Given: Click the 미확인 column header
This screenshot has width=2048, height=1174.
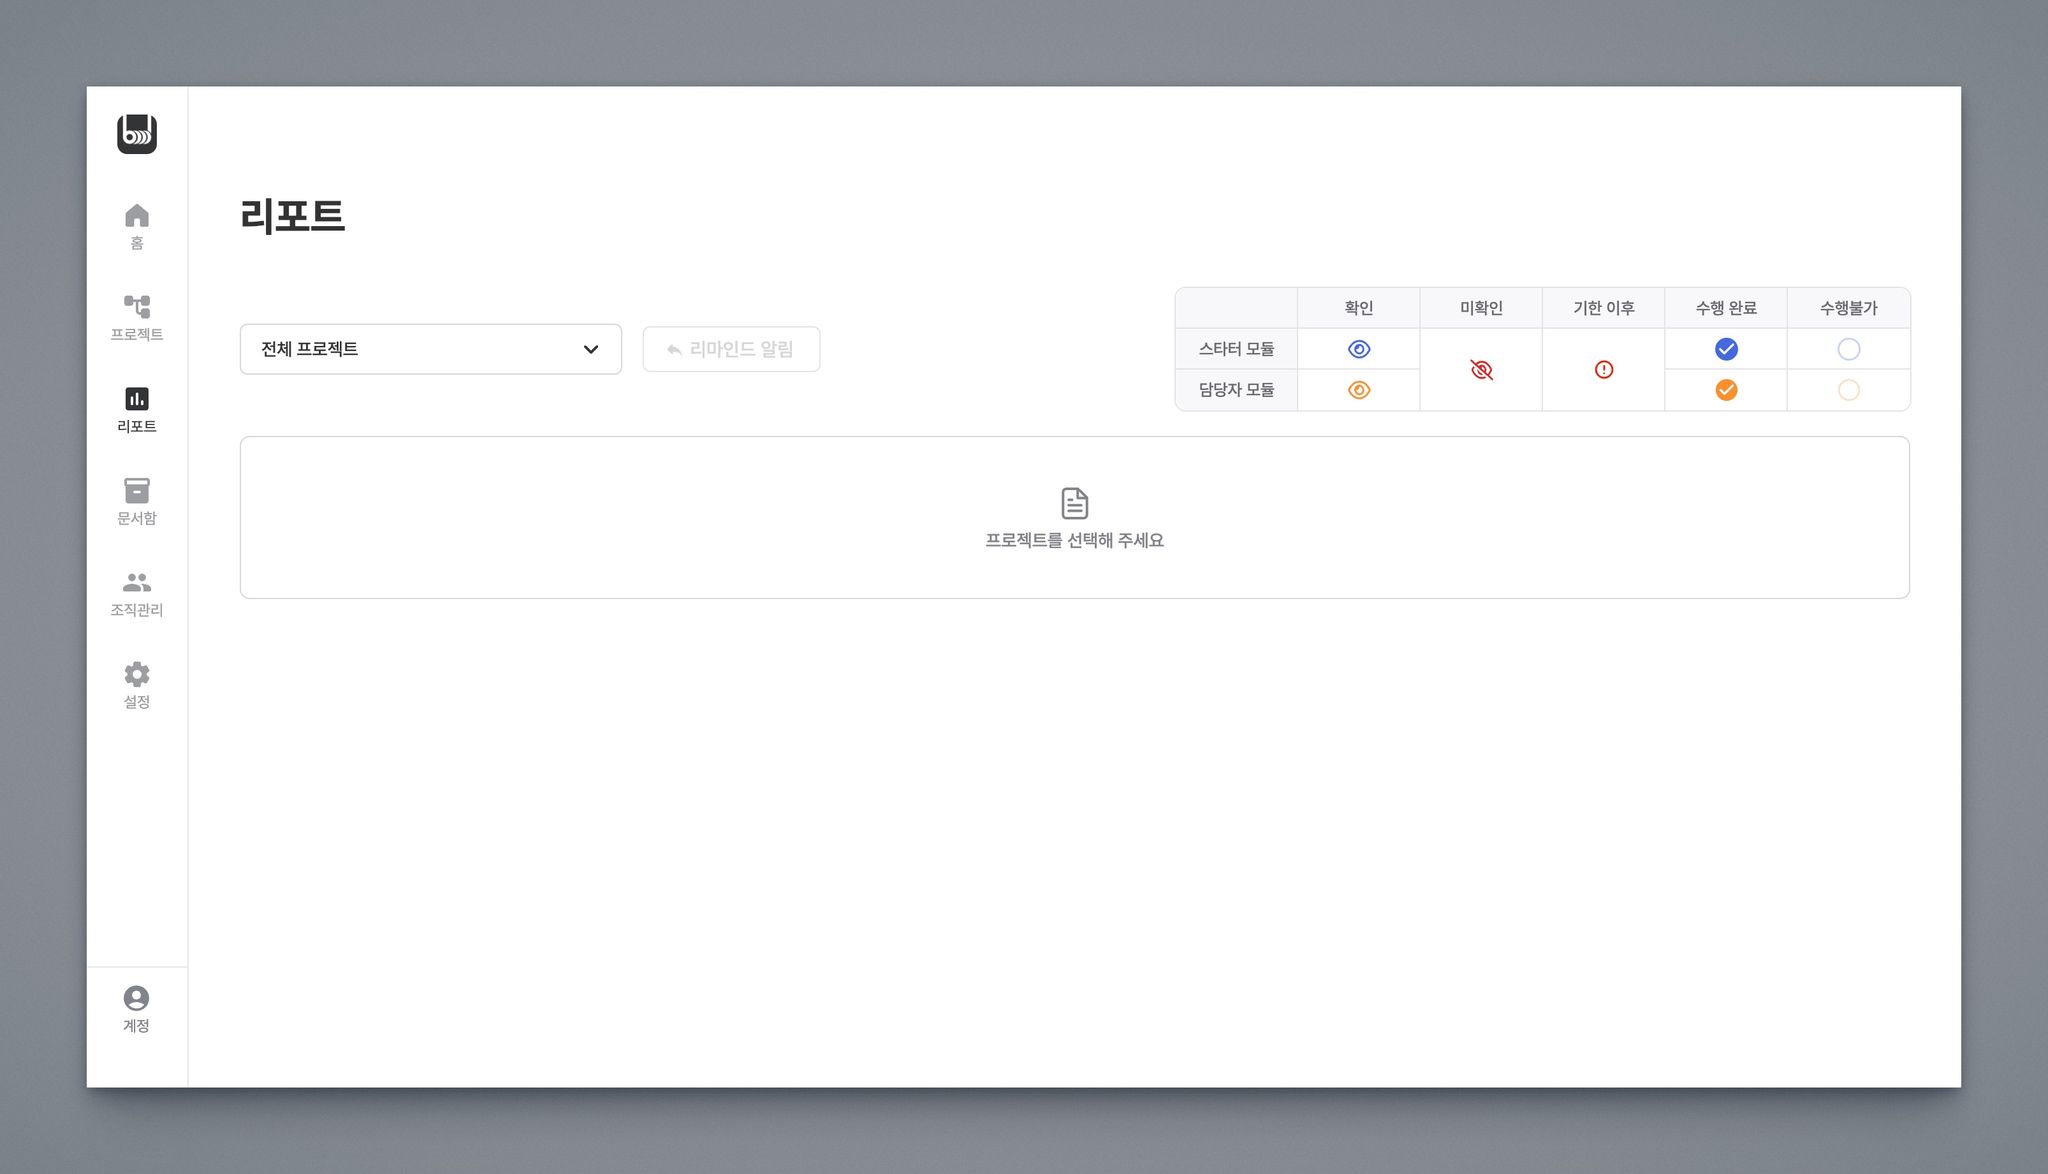Looking at the screenshot, I should pyautogui.click(x=1481, y=308).
